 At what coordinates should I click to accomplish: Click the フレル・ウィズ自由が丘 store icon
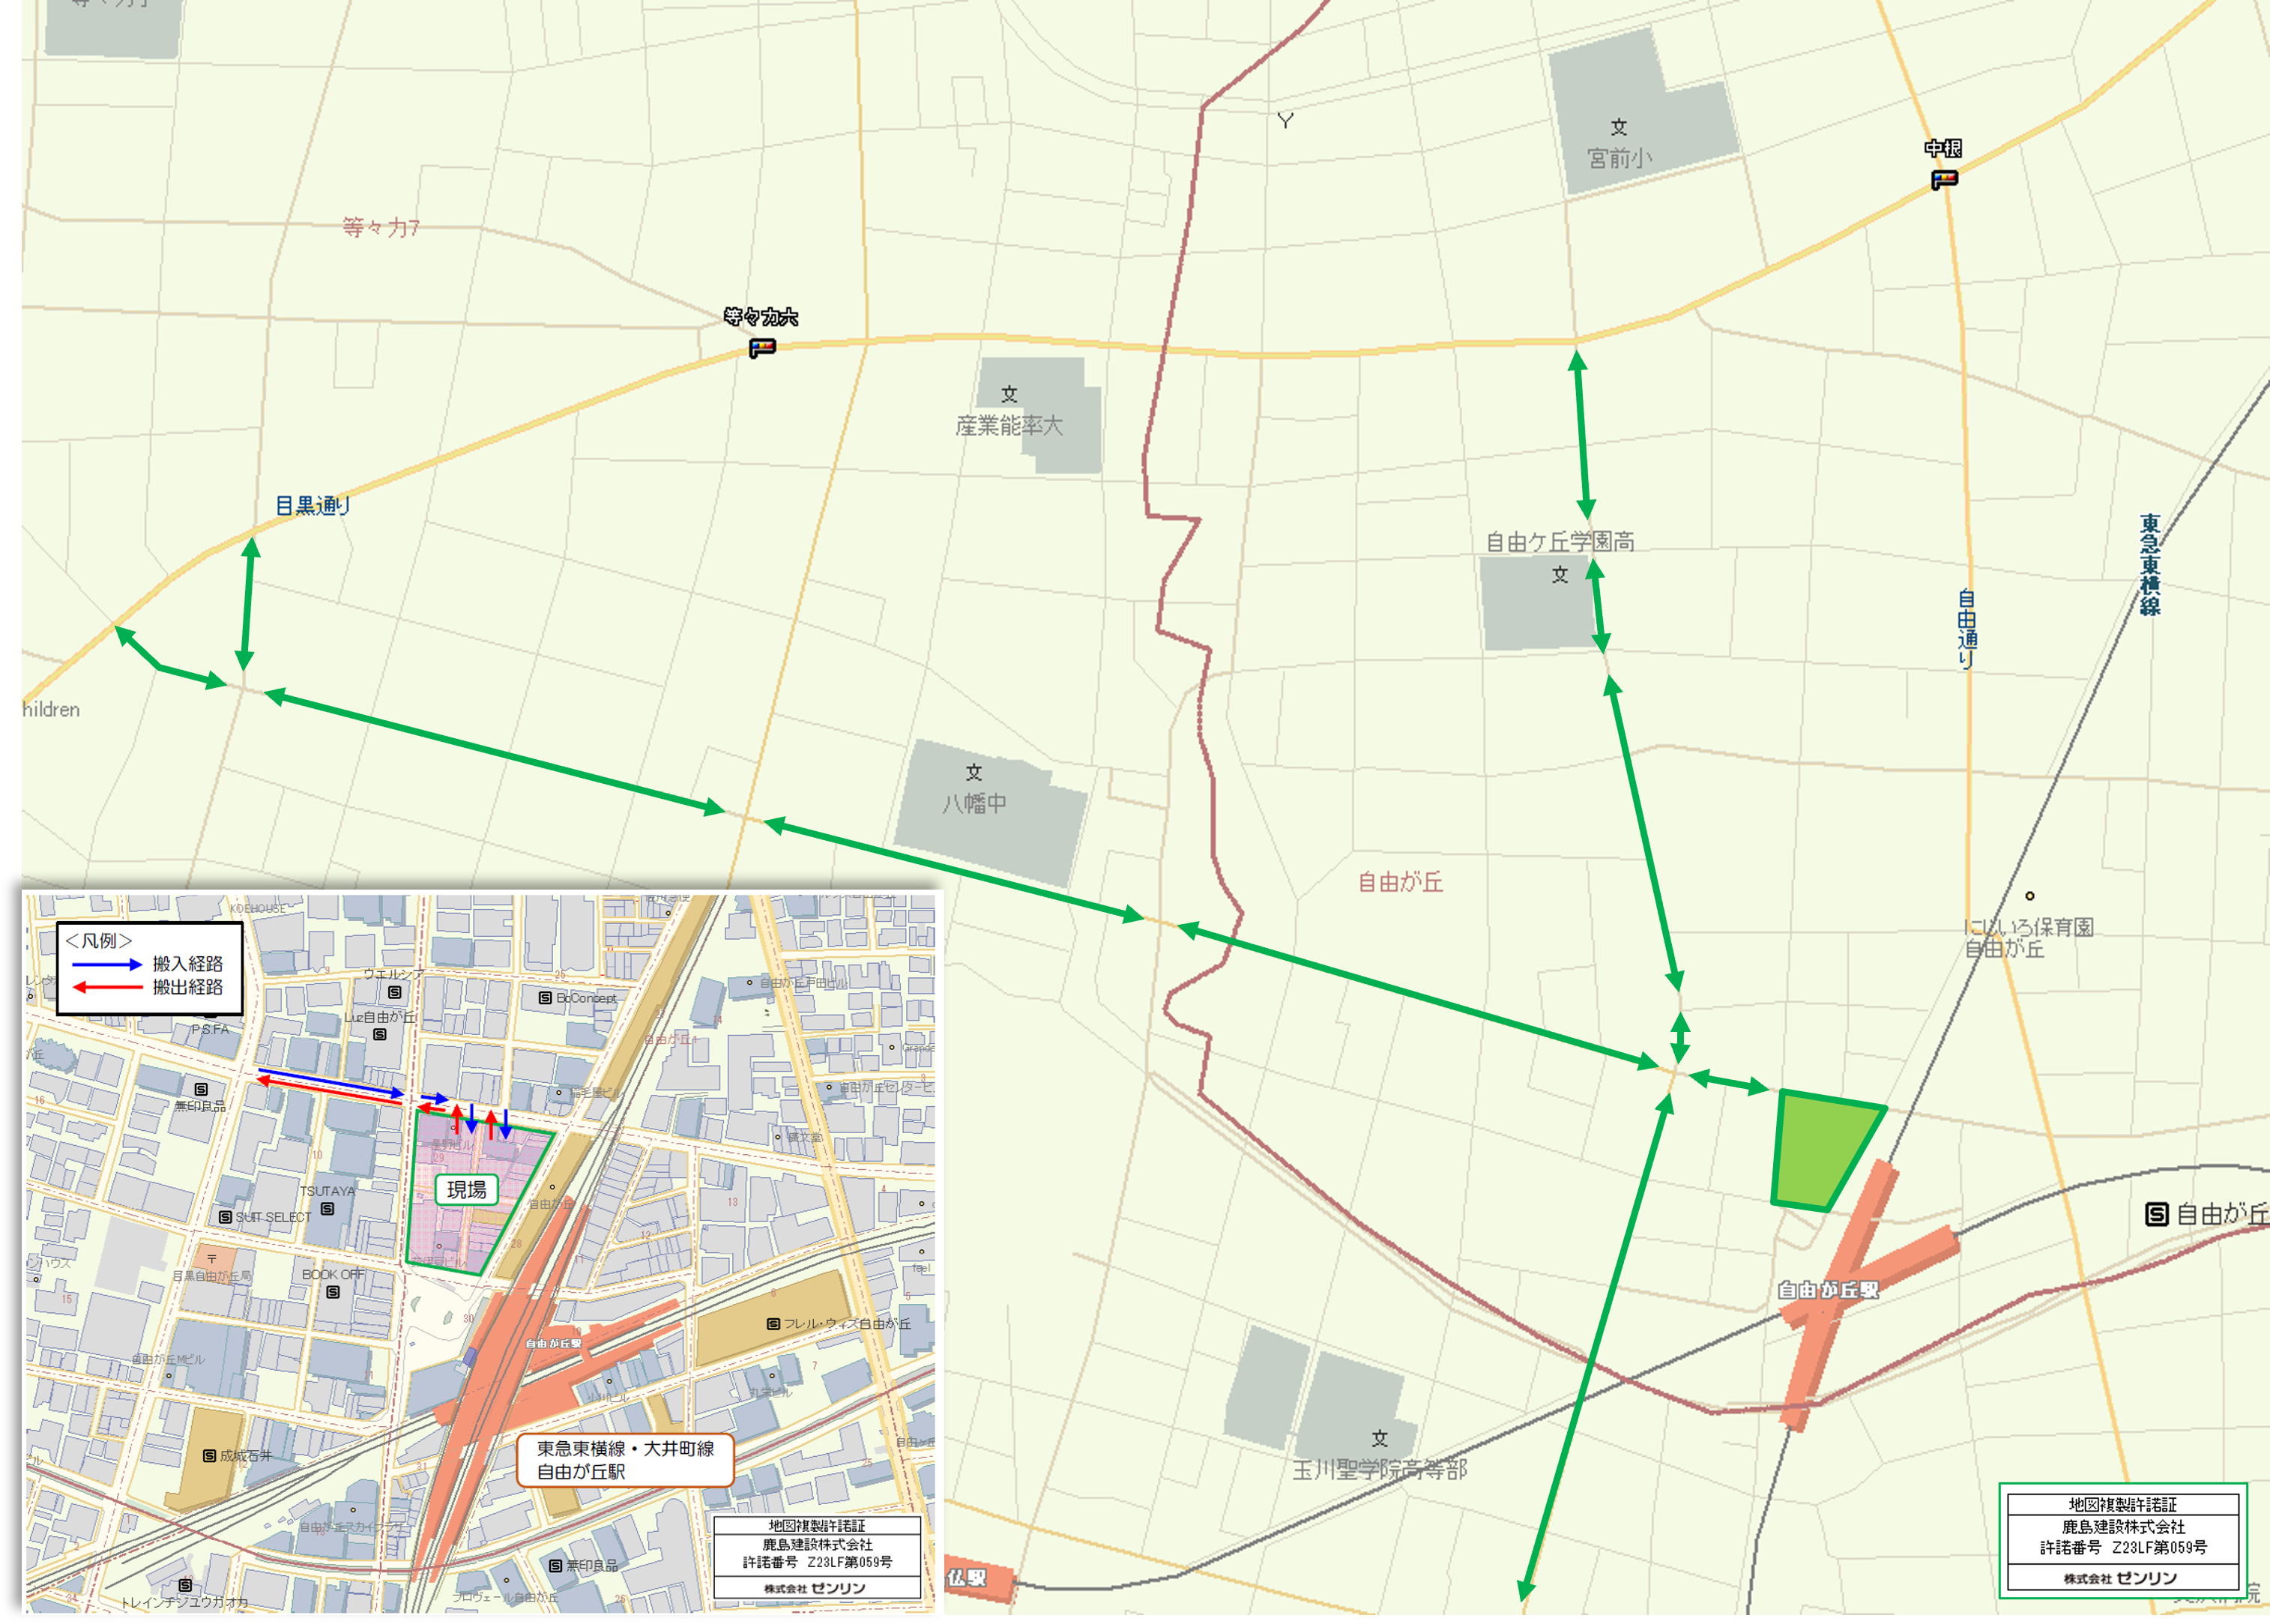pos(773,1324)
